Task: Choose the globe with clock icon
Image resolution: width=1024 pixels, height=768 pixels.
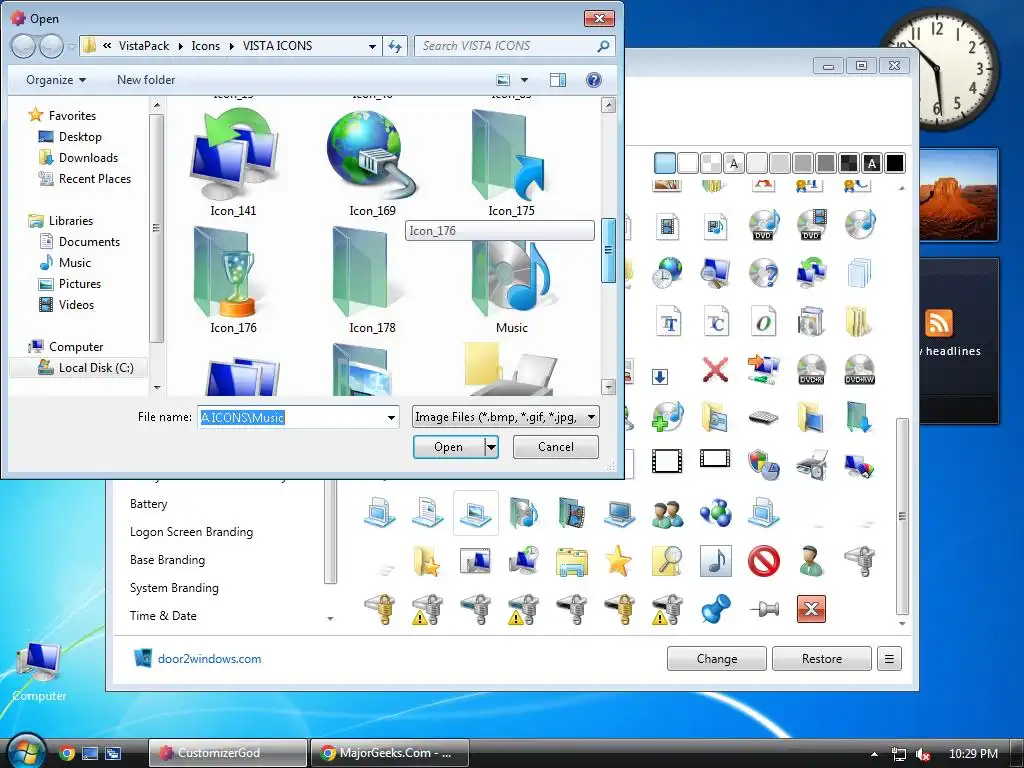Action: [x=667, y=273]
